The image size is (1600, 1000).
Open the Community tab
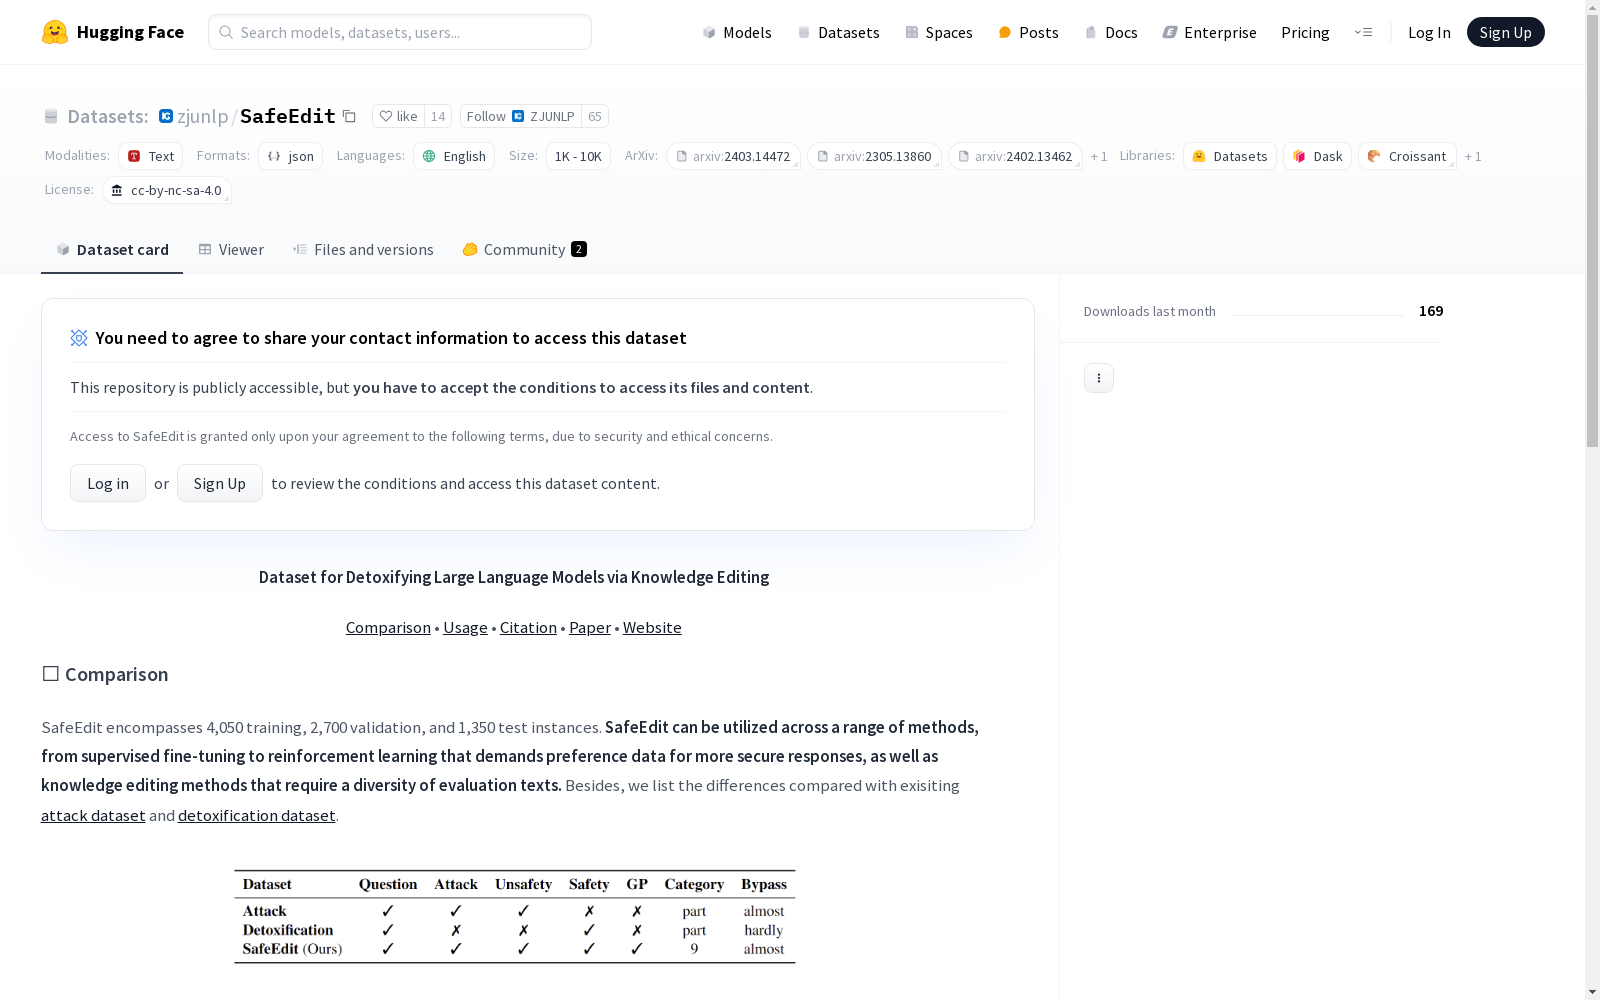coord(524,250)
